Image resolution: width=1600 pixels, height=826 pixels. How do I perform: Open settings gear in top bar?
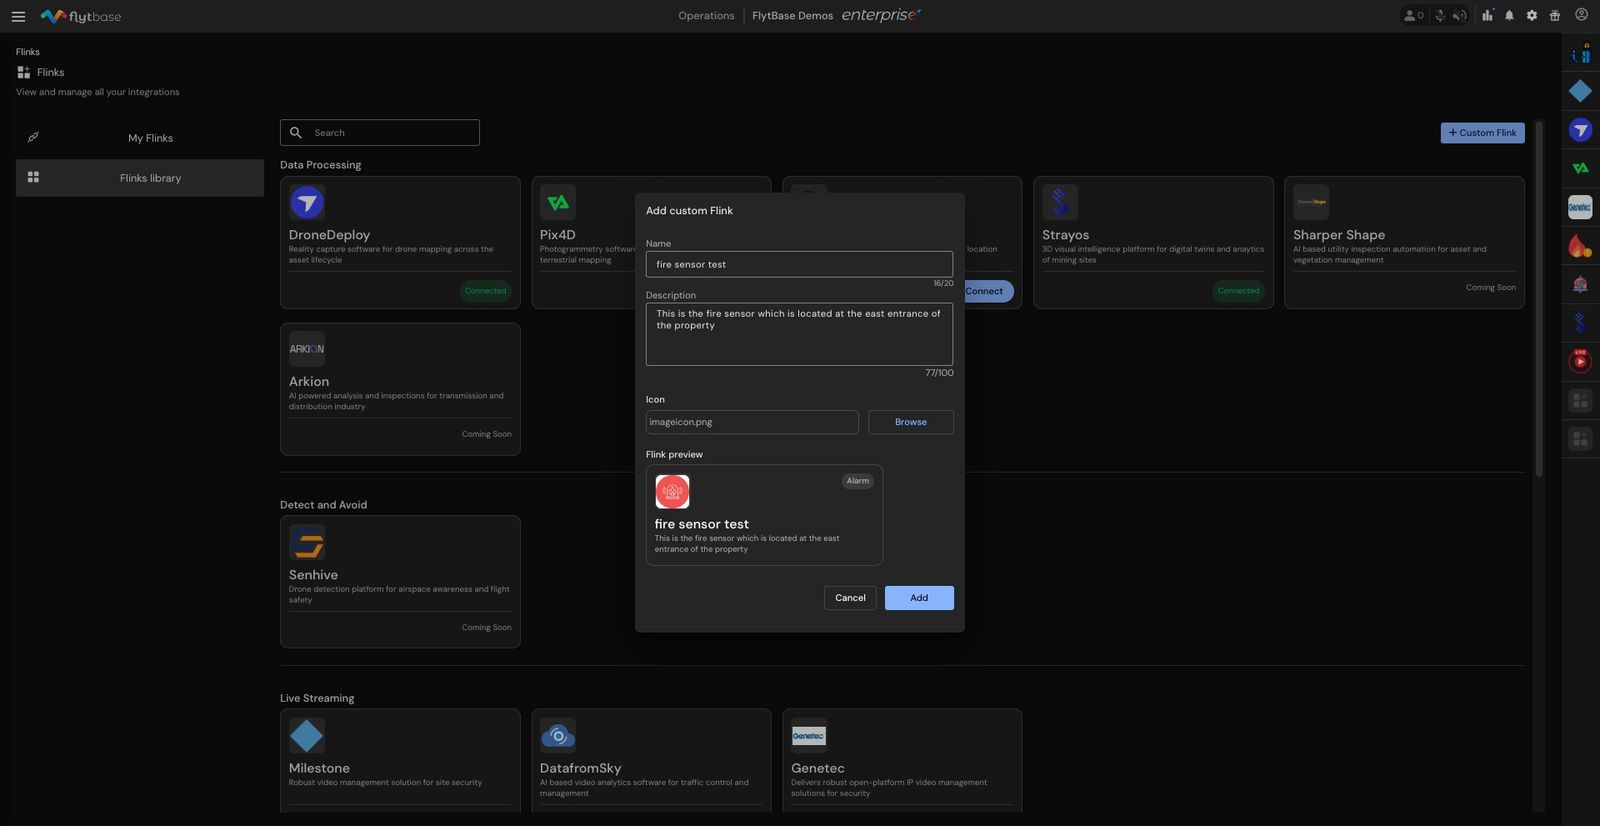pos(1532,15)
